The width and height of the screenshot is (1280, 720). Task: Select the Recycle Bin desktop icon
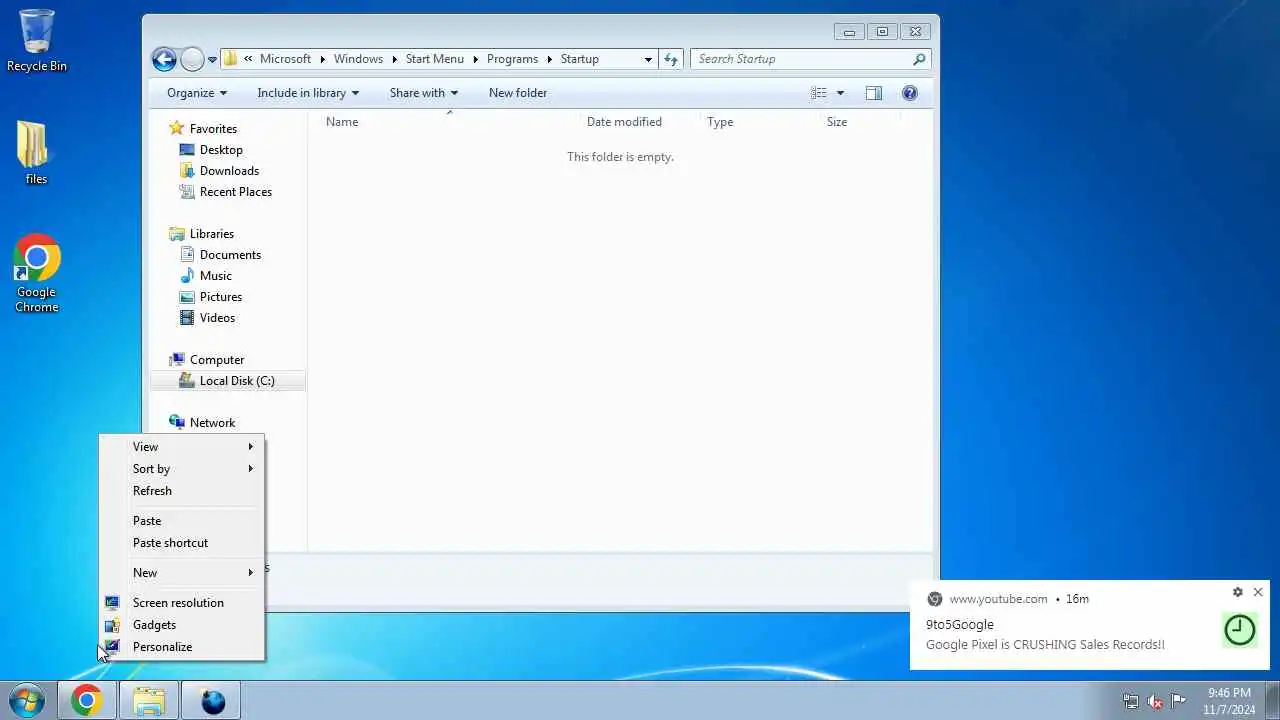click(x=37, y=41)
